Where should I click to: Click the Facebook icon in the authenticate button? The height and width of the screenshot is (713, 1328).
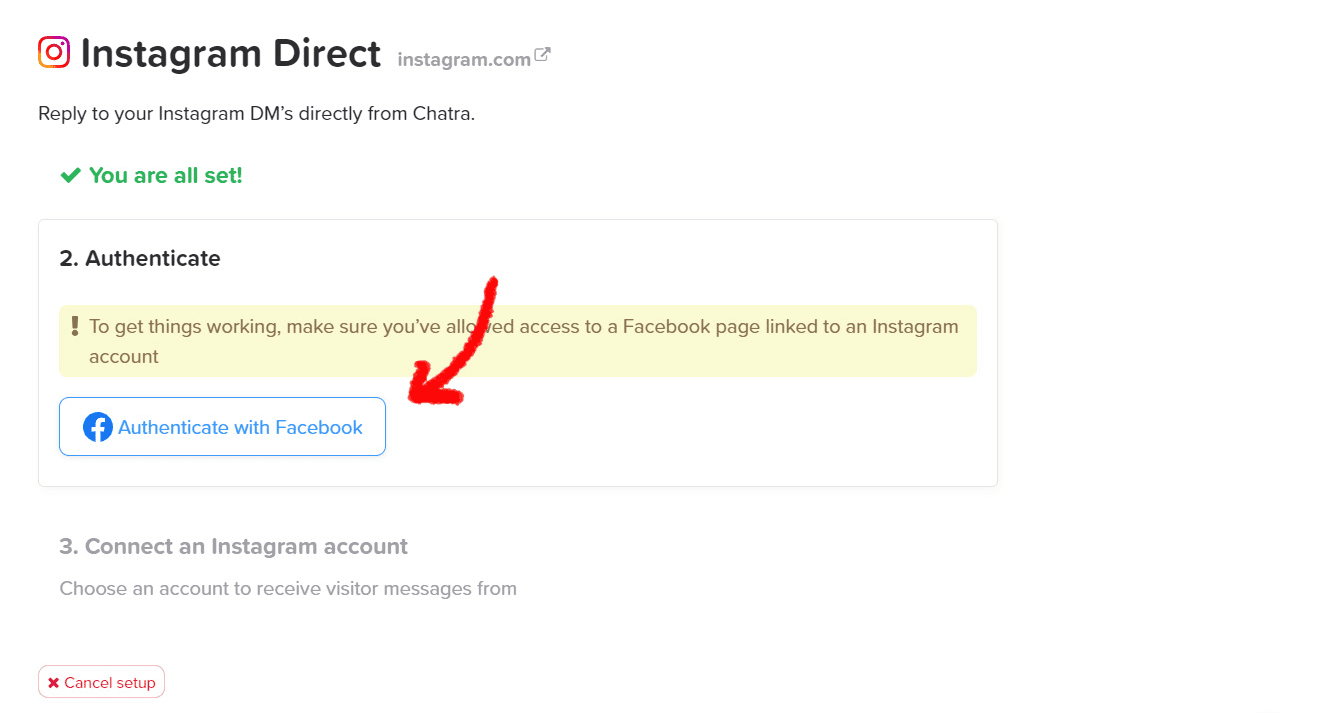pyautogui.click(x=97, y=426)
